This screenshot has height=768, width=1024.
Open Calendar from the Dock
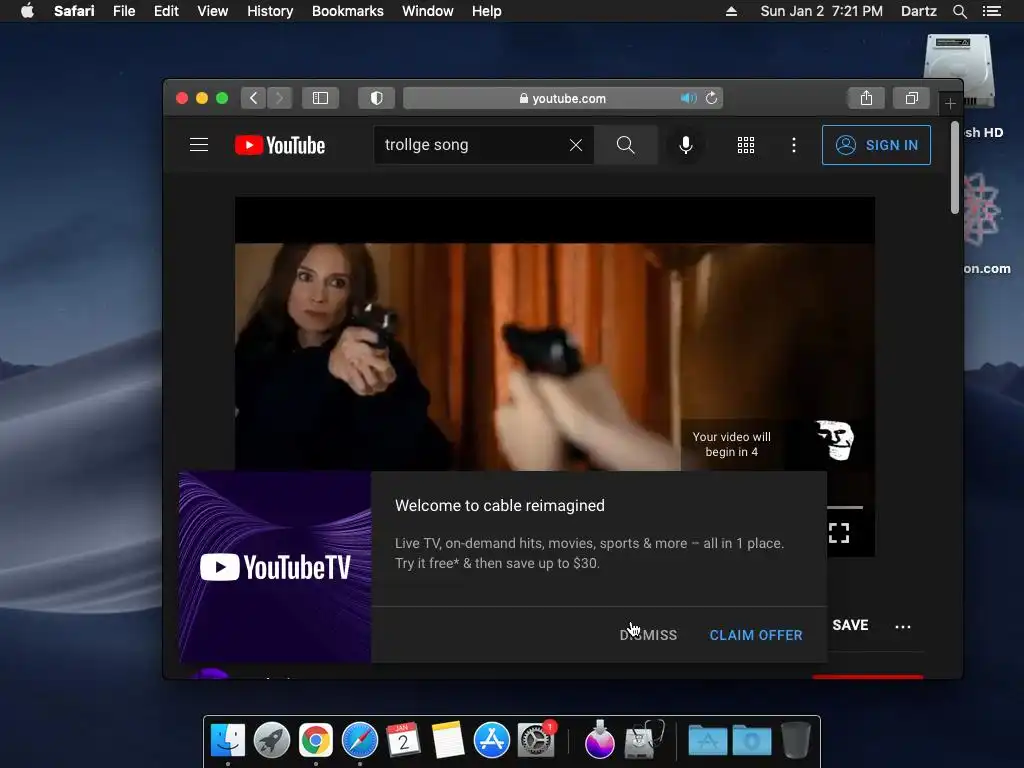point(404,741)
